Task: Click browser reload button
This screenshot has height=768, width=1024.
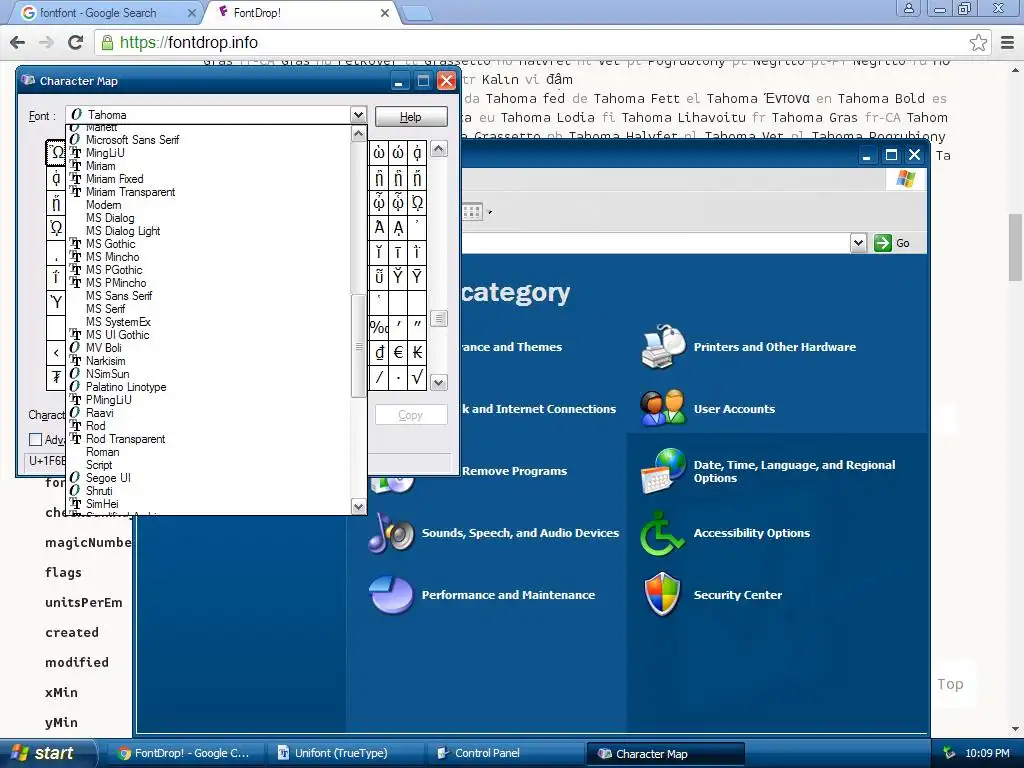Action: (76, 42)
